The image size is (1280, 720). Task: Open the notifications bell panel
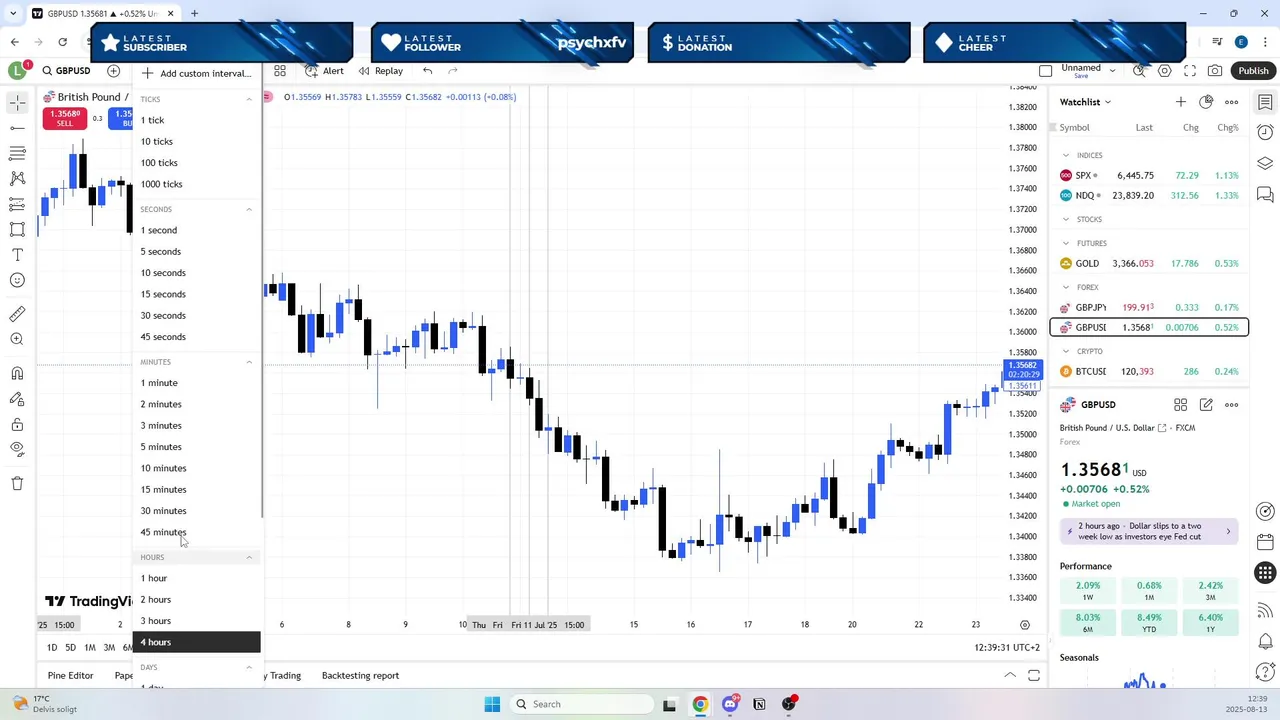click(1265, 641)
